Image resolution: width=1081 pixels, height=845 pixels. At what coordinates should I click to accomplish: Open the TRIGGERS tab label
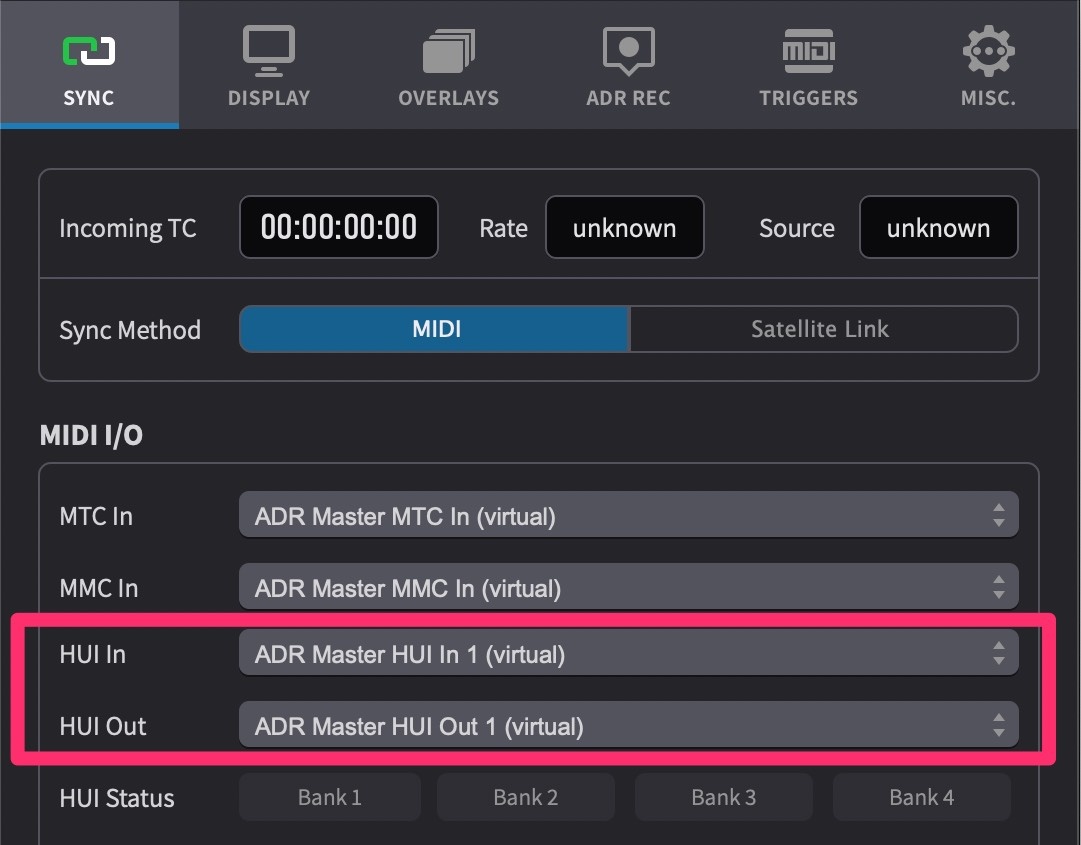click(x=809, y=98)
